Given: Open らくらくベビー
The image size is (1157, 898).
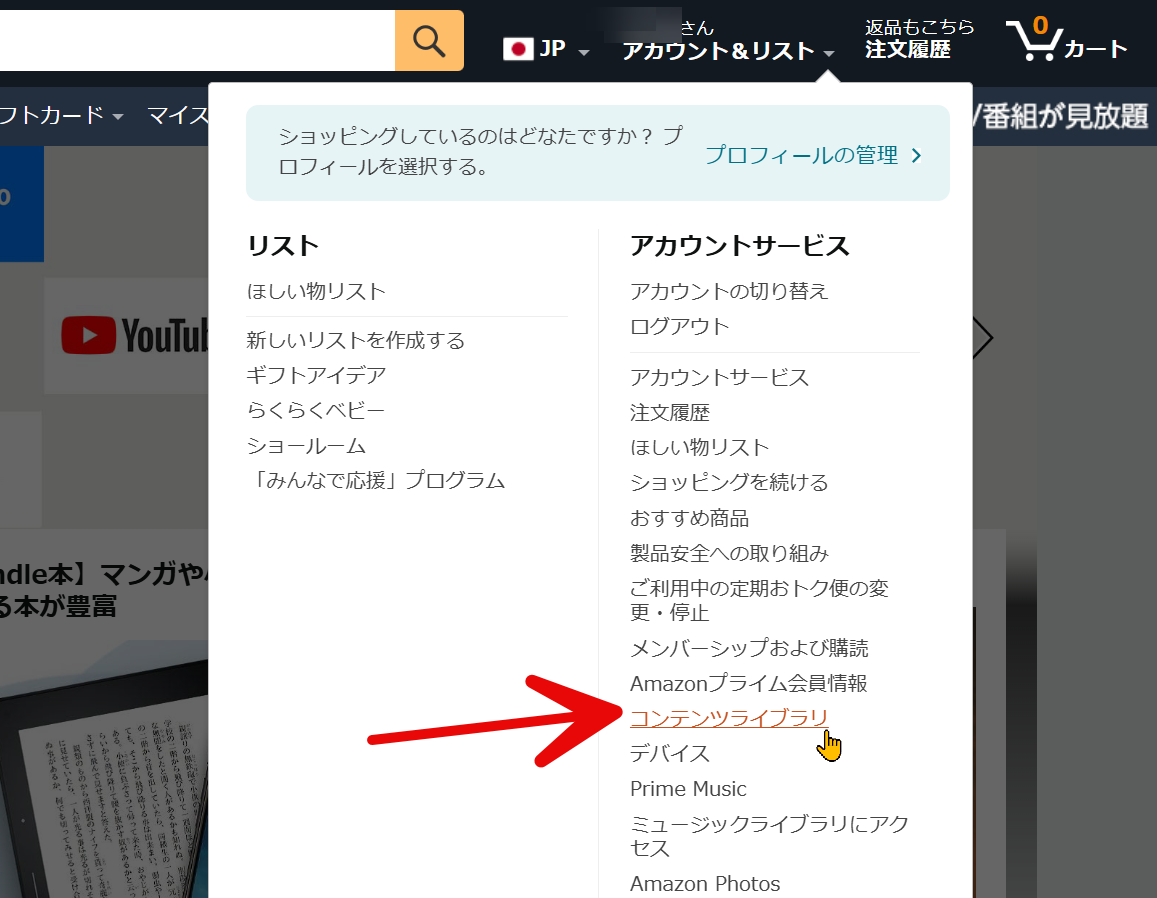Looking at the screenshot, I should coord(315,410).
